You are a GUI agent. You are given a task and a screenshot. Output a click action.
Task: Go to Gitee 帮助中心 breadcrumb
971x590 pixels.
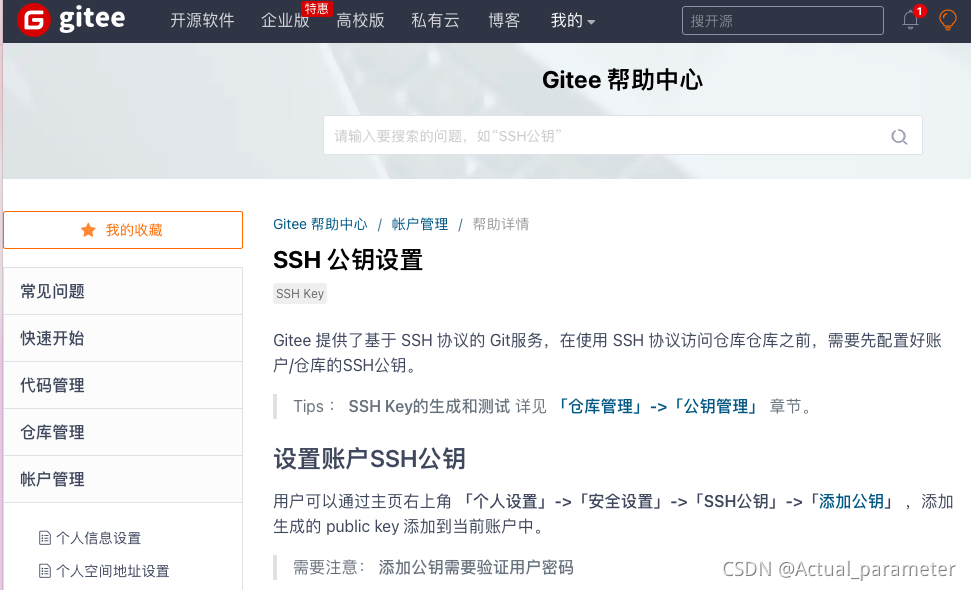(x=320, y=224)
